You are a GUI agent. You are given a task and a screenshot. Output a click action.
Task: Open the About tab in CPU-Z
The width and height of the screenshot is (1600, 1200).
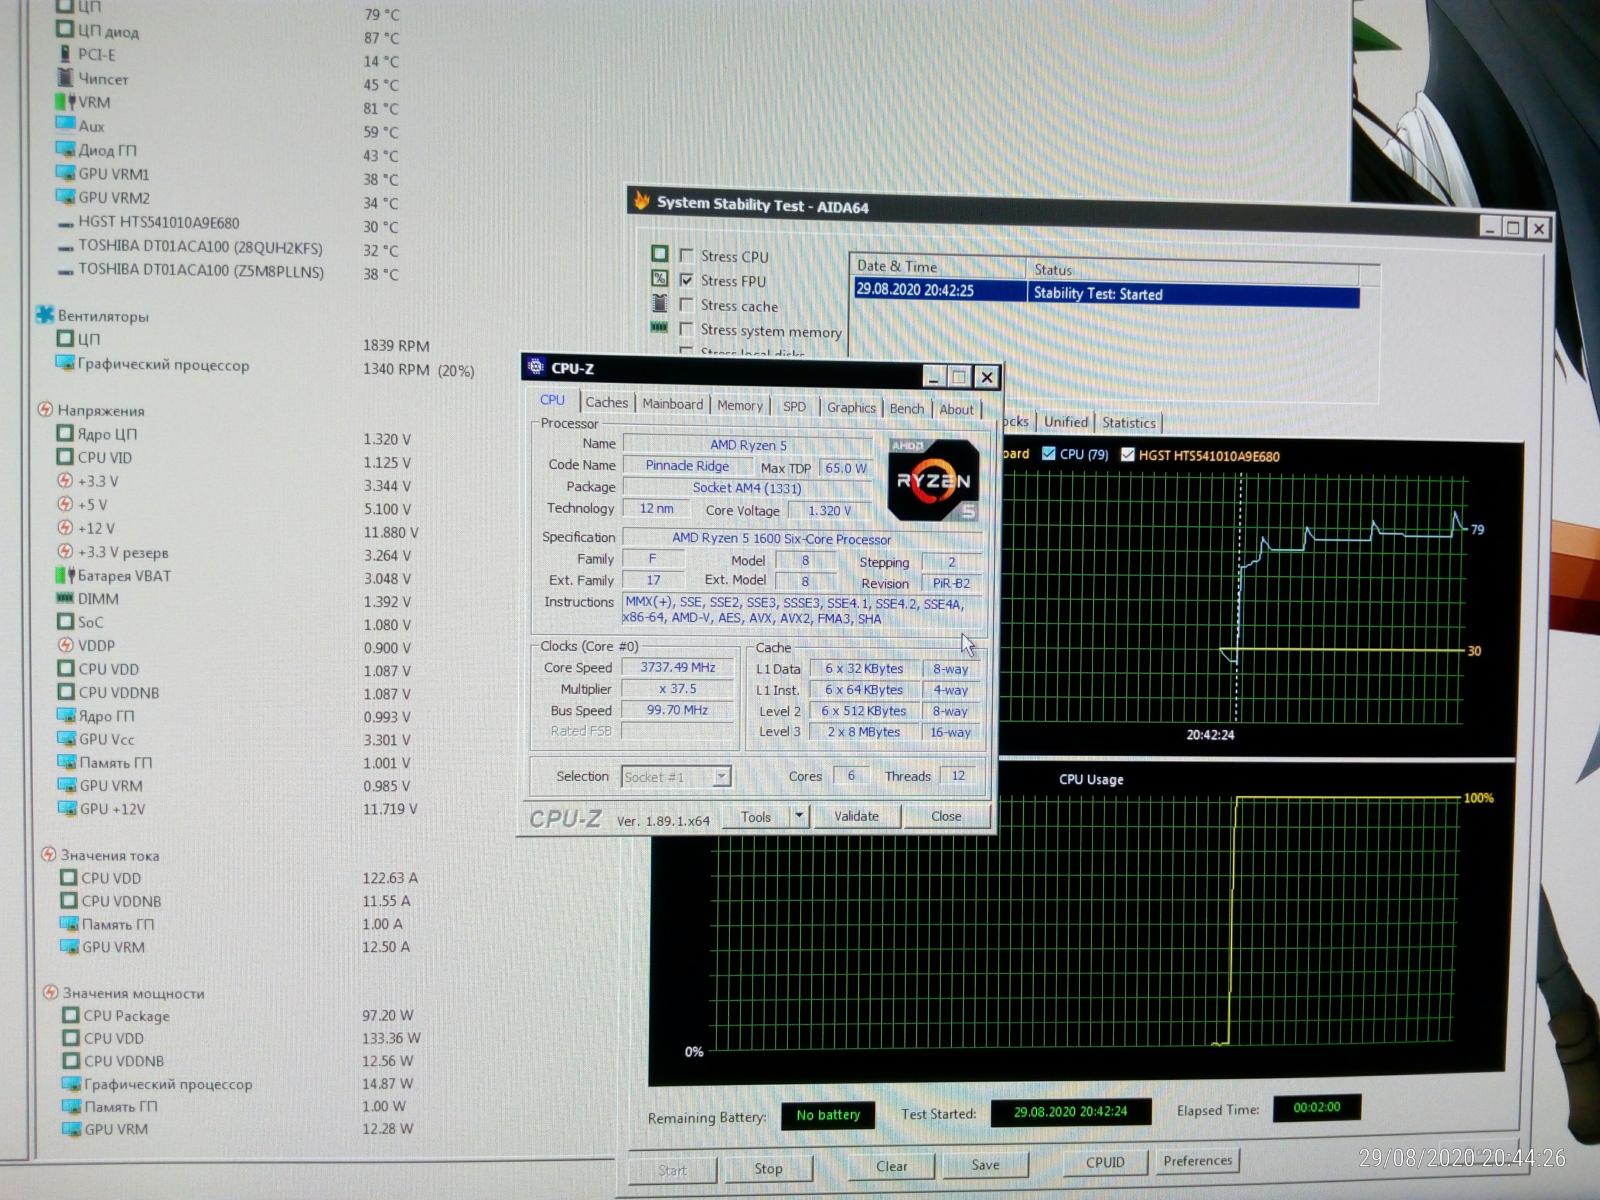956,409
